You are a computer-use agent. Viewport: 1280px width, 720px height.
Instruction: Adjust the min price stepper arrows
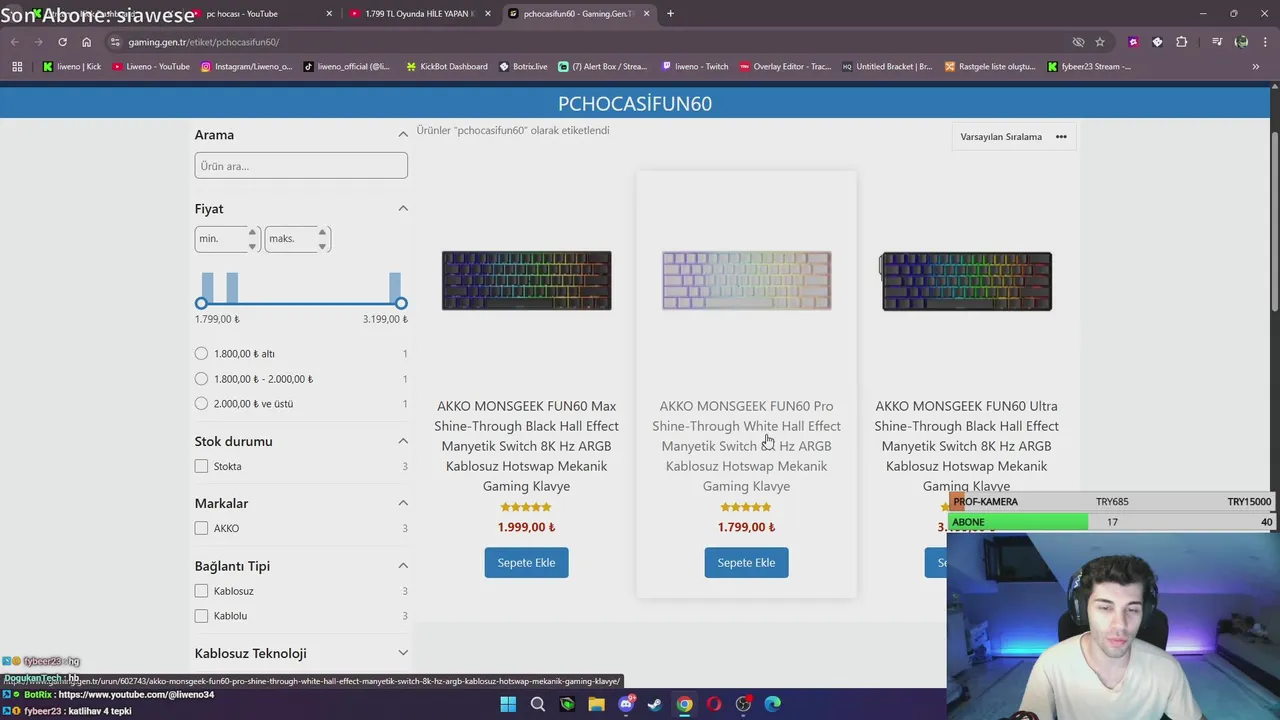click(x=252, y=239)
